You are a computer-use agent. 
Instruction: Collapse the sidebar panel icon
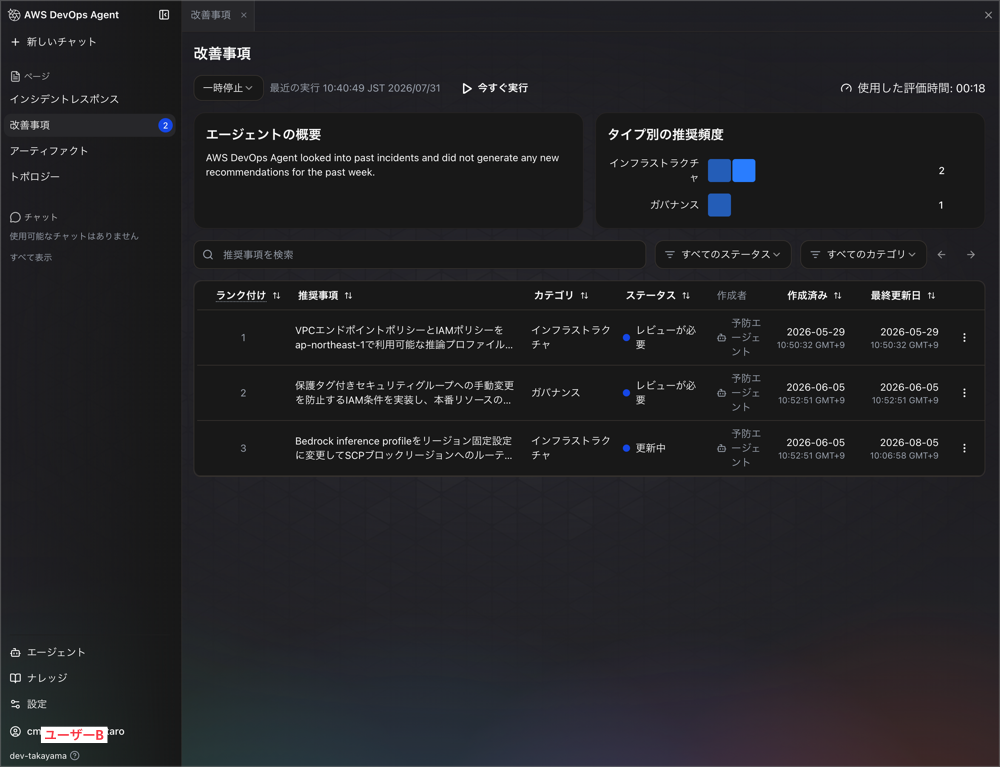click(164, 15)
